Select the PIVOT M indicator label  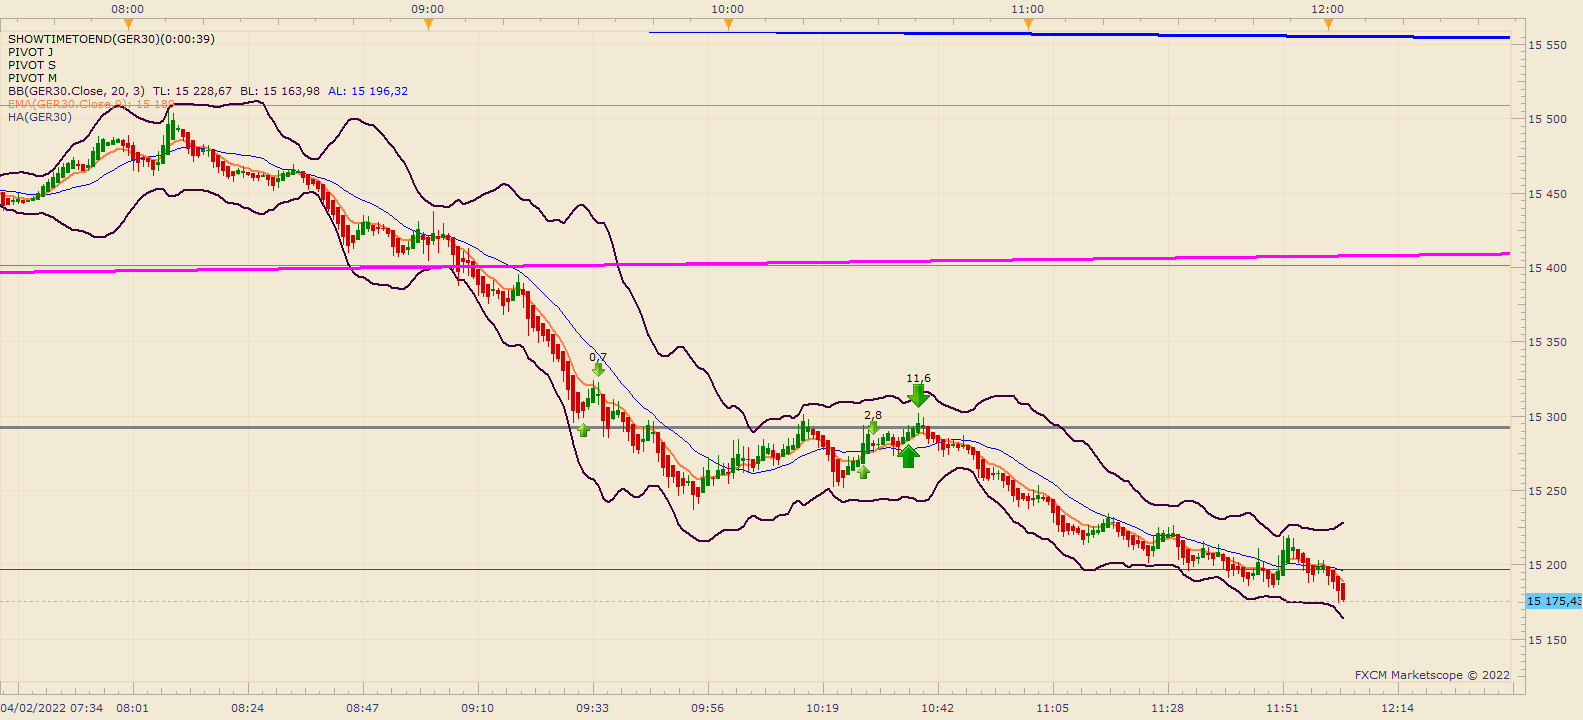[33, 78]
